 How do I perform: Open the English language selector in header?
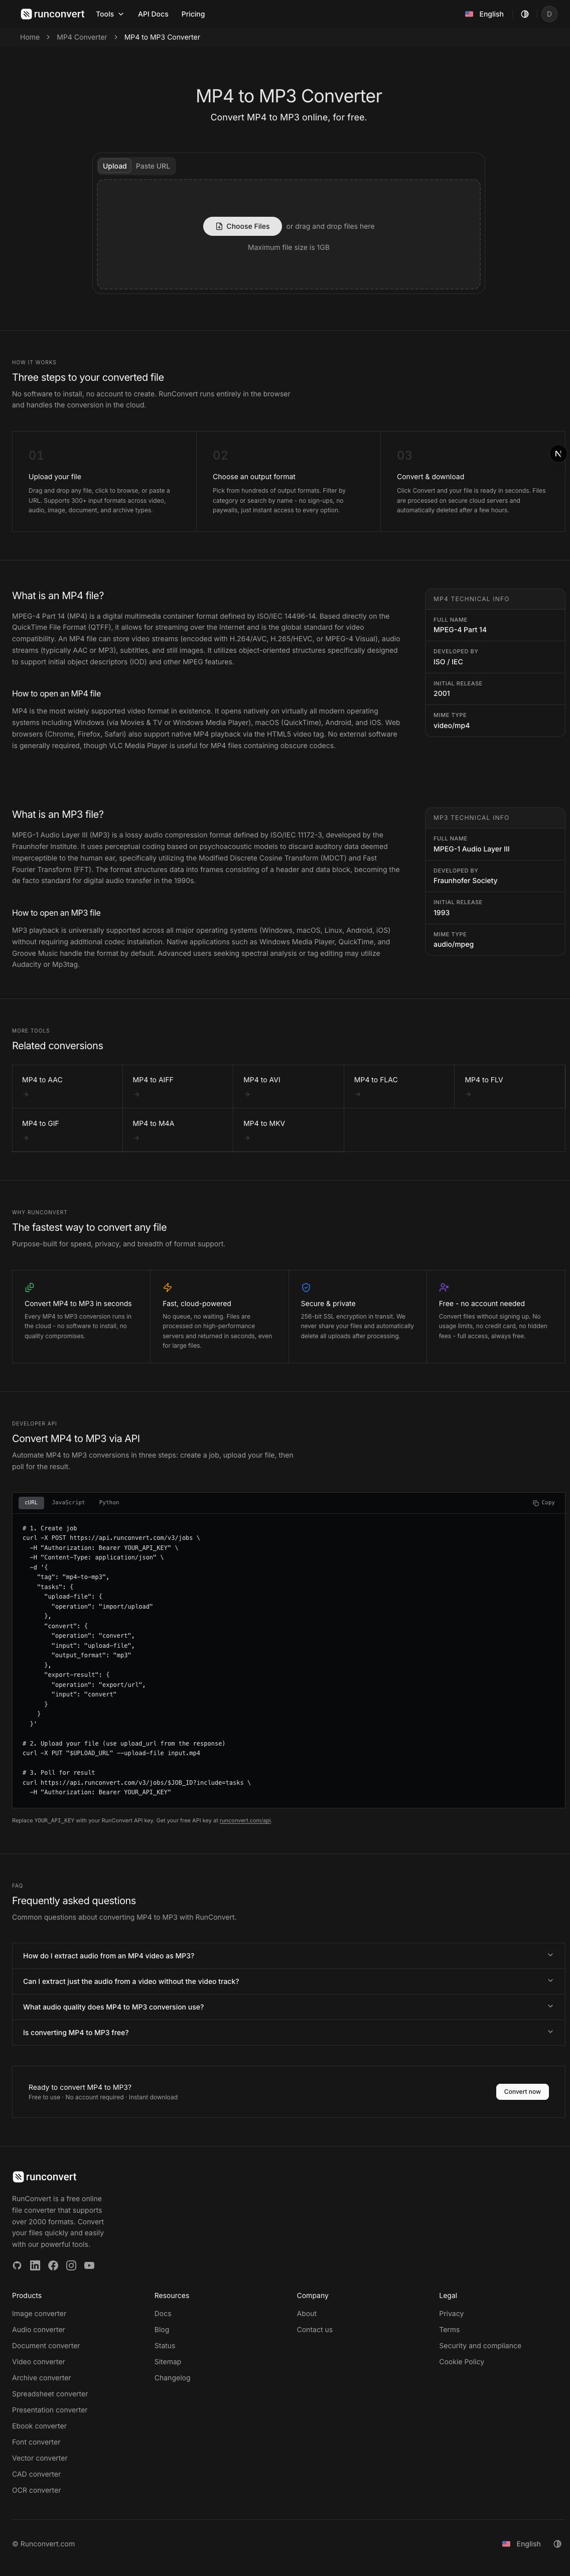pyautogui.click(x=485, y=14)
